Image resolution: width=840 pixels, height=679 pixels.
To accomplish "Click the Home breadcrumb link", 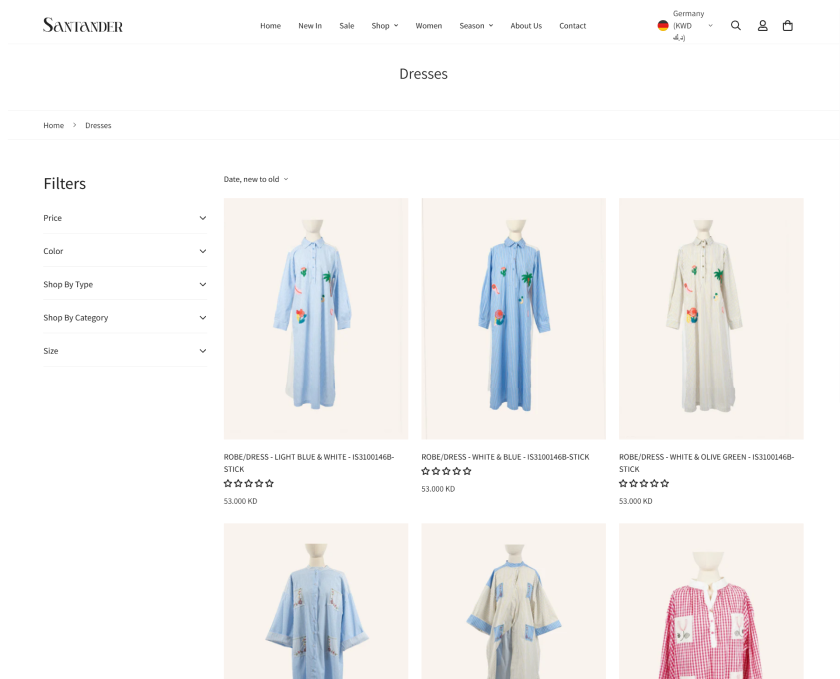I will tap(53, 125).
